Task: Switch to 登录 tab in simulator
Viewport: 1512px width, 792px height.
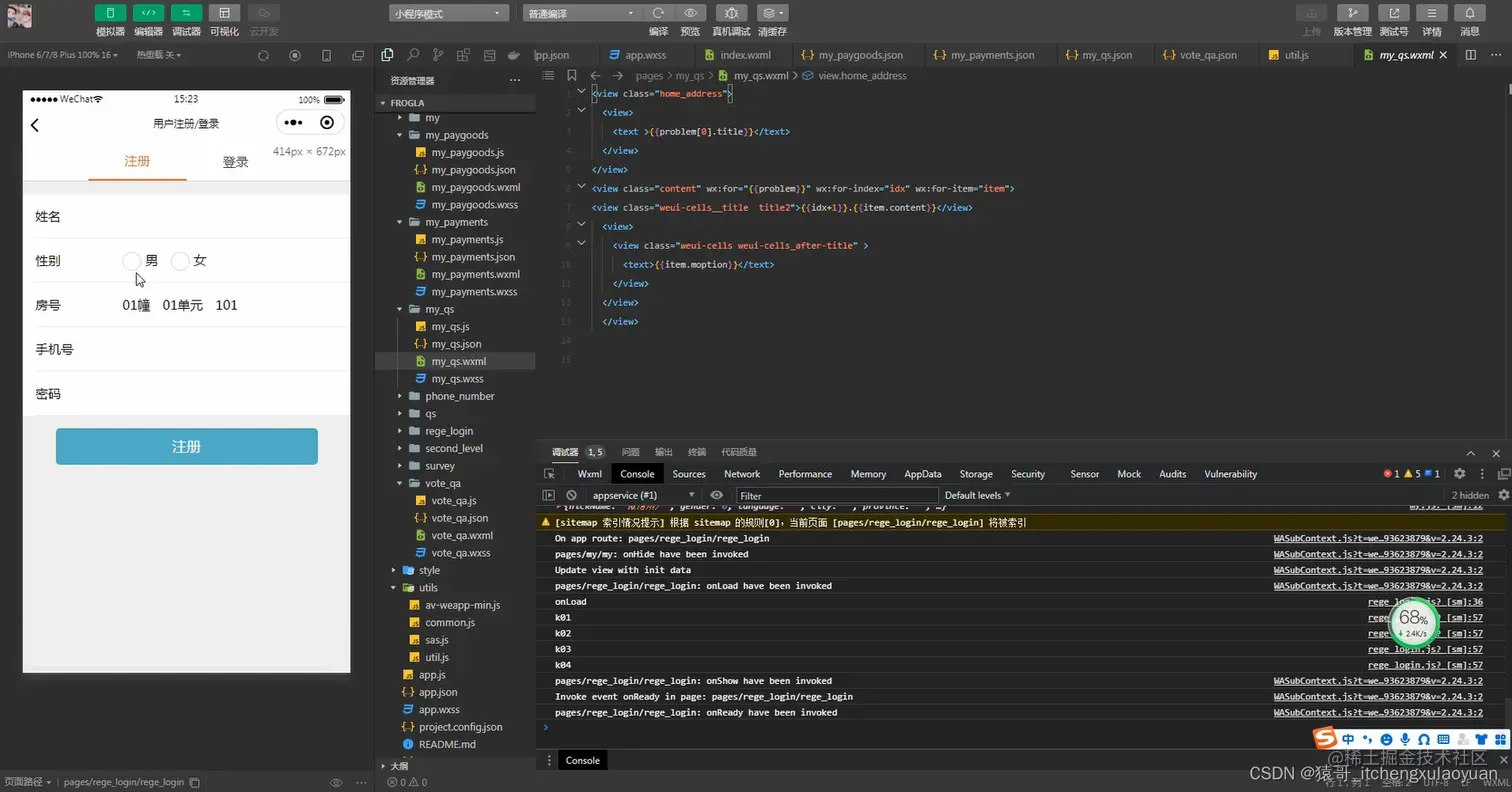Action: pos(236,162)
